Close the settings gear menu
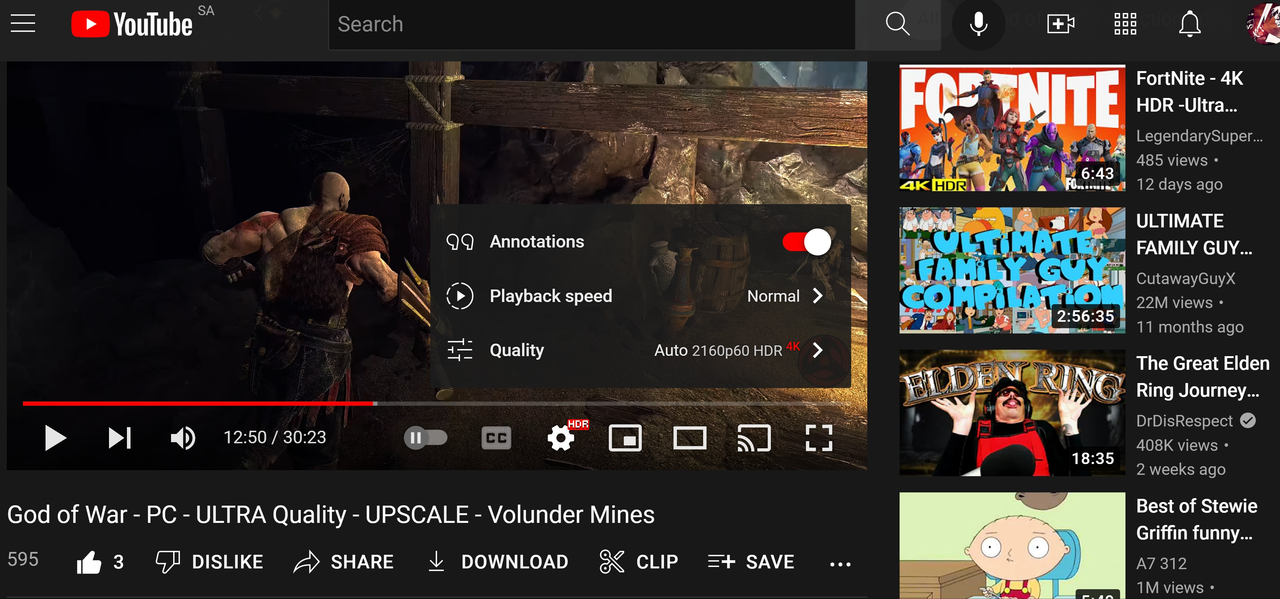 [561, 438]
